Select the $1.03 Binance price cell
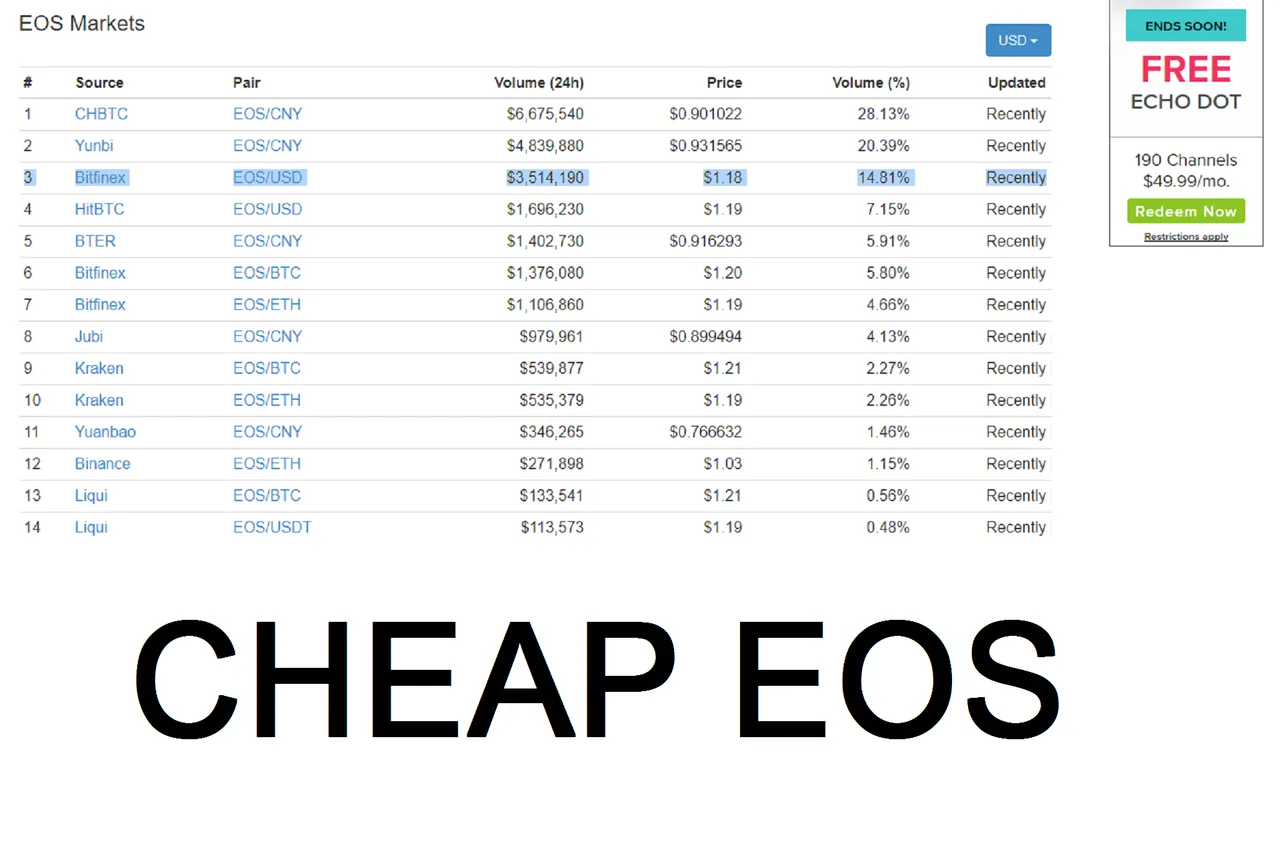 pyautogui.click(x=723, y=465)
